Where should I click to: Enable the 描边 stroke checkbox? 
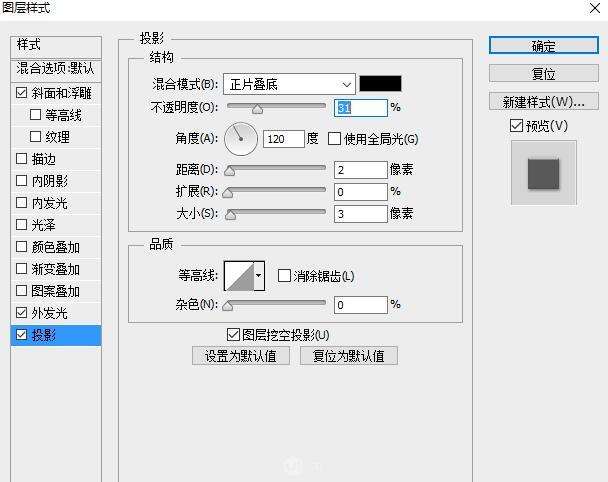(23, 159)
